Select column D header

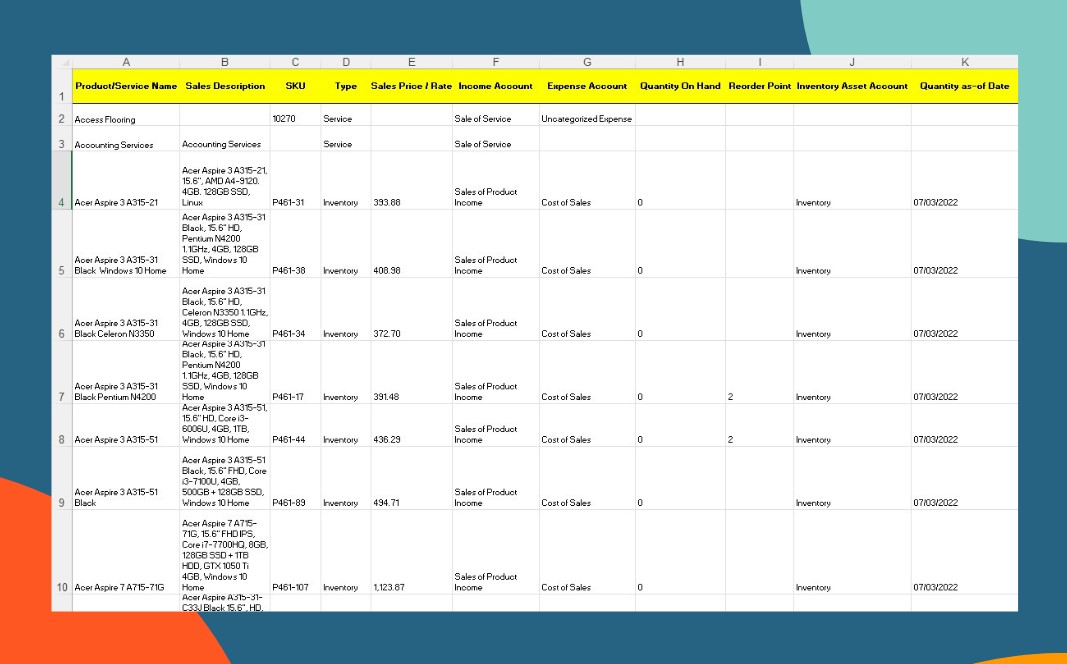click(346, 62)
